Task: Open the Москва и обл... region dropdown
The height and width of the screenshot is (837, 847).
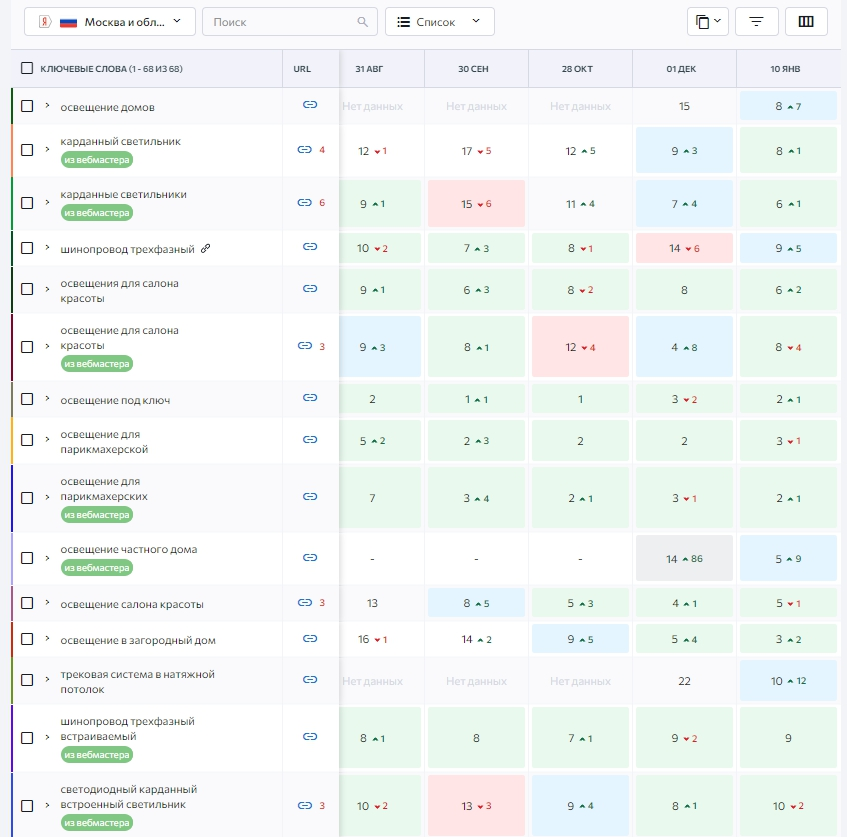Action: [110, 22]
